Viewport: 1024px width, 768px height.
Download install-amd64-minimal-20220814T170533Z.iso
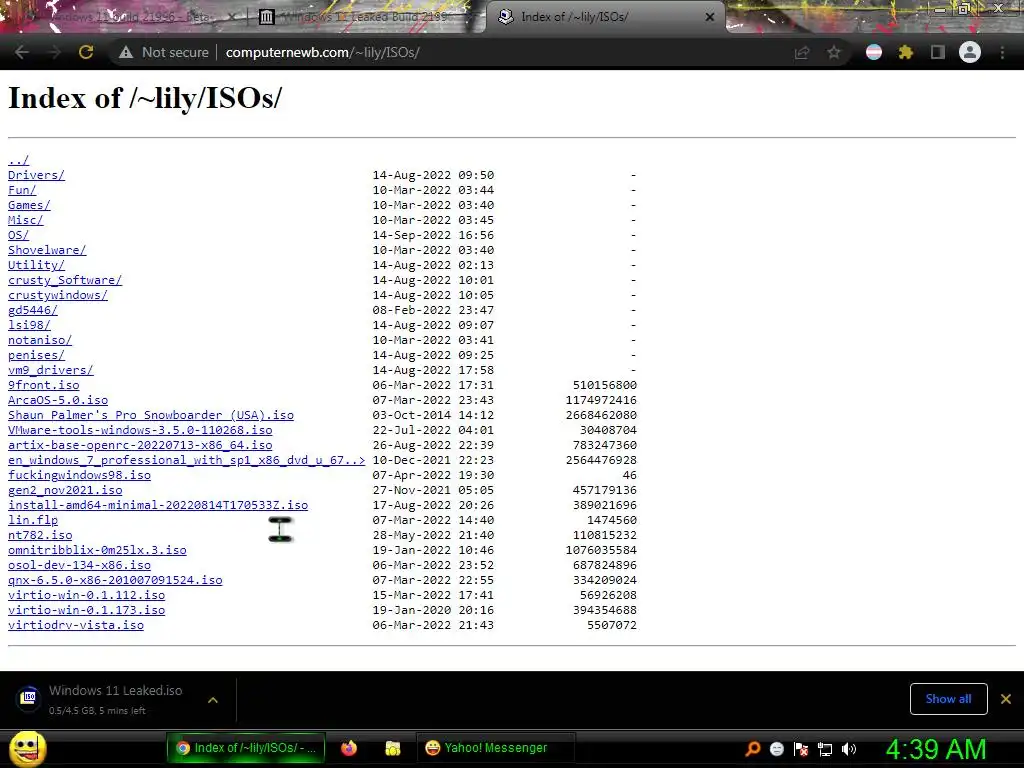(158, 505)
